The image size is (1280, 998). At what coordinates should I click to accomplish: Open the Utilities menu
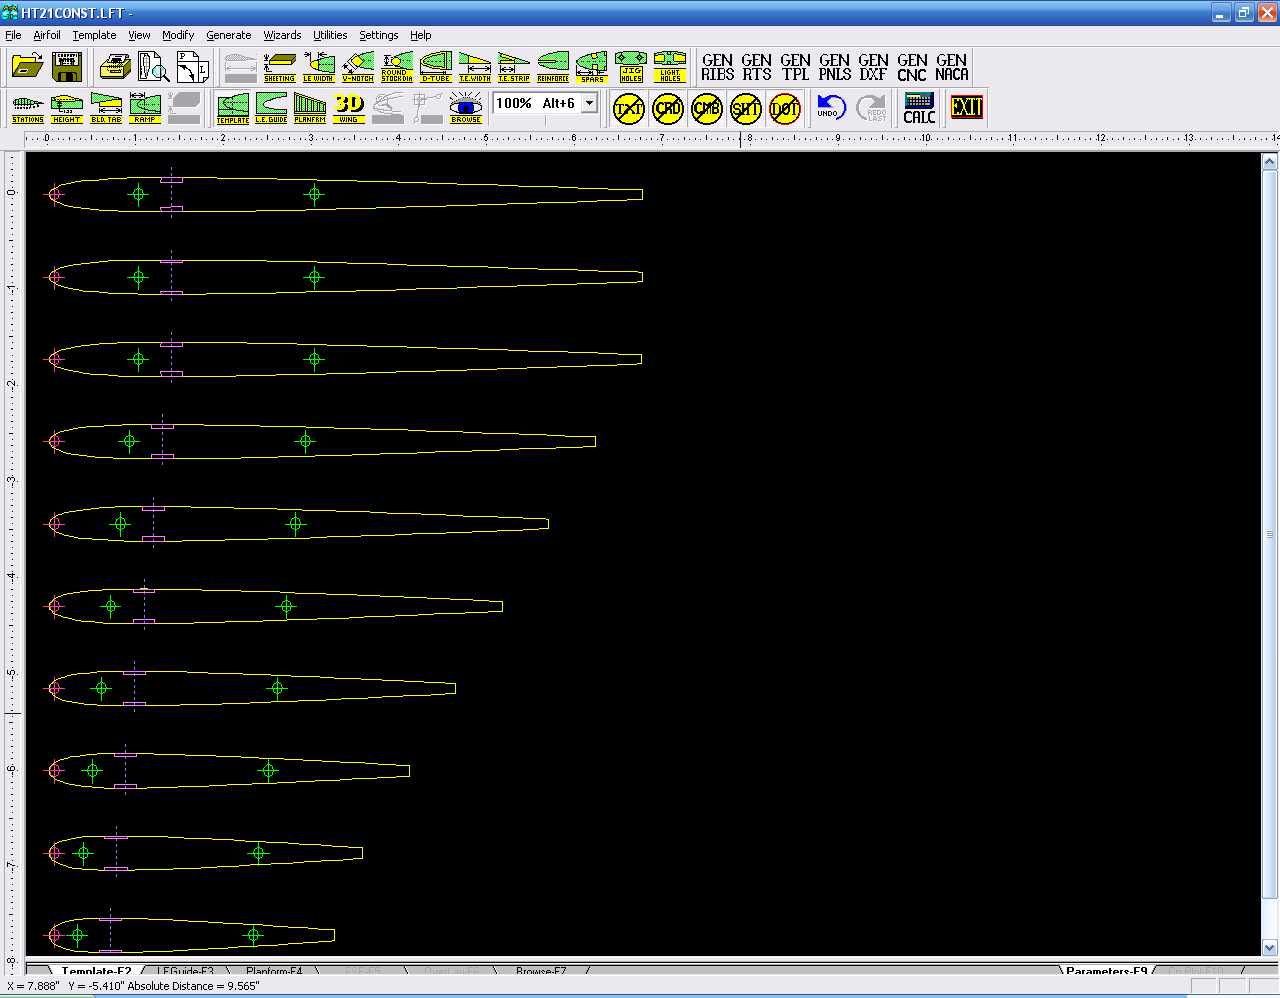[x=330, y=35]
